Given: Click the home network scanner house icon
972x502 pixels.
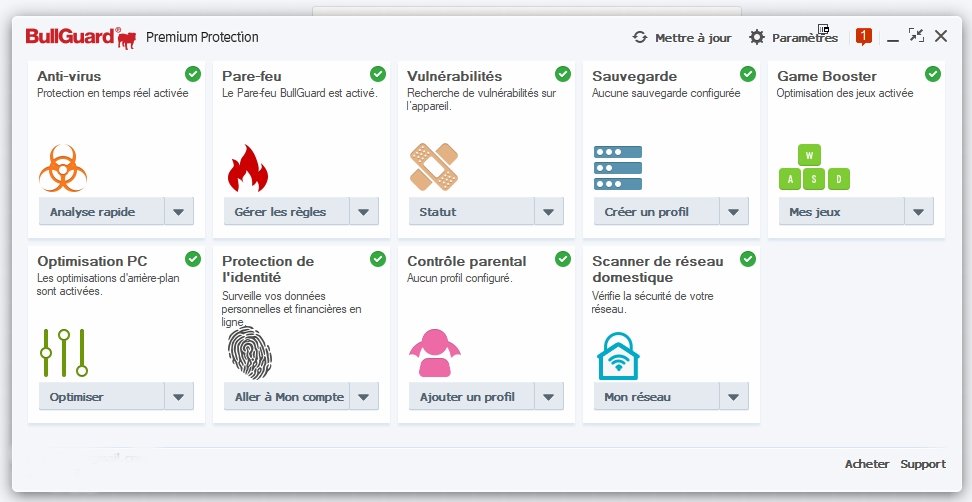Looking at the screenshot, I should (x=618, y=356).
